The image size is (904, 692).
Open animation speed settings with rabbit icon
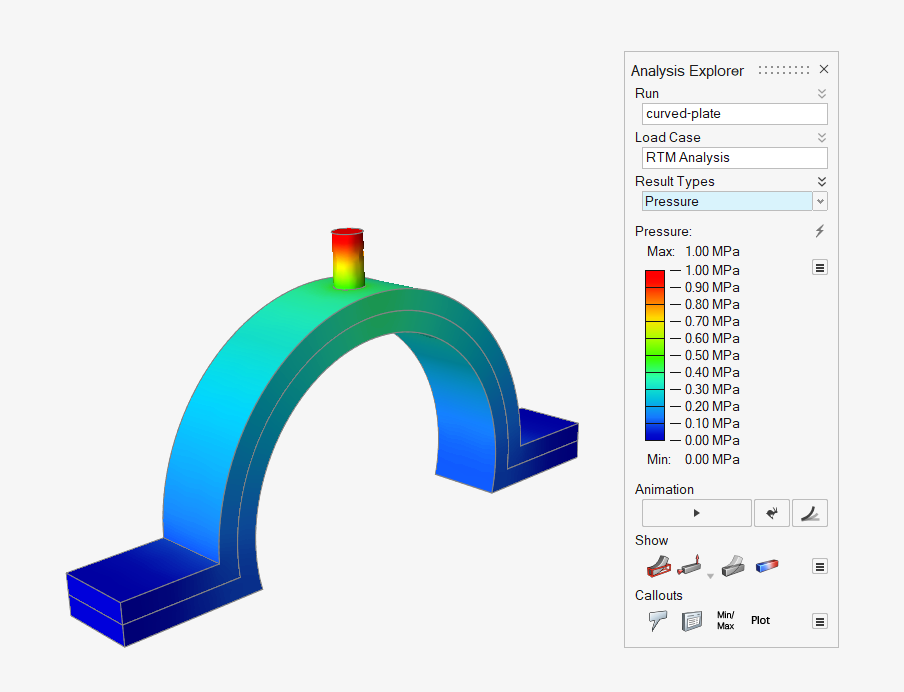click(771, 513)
